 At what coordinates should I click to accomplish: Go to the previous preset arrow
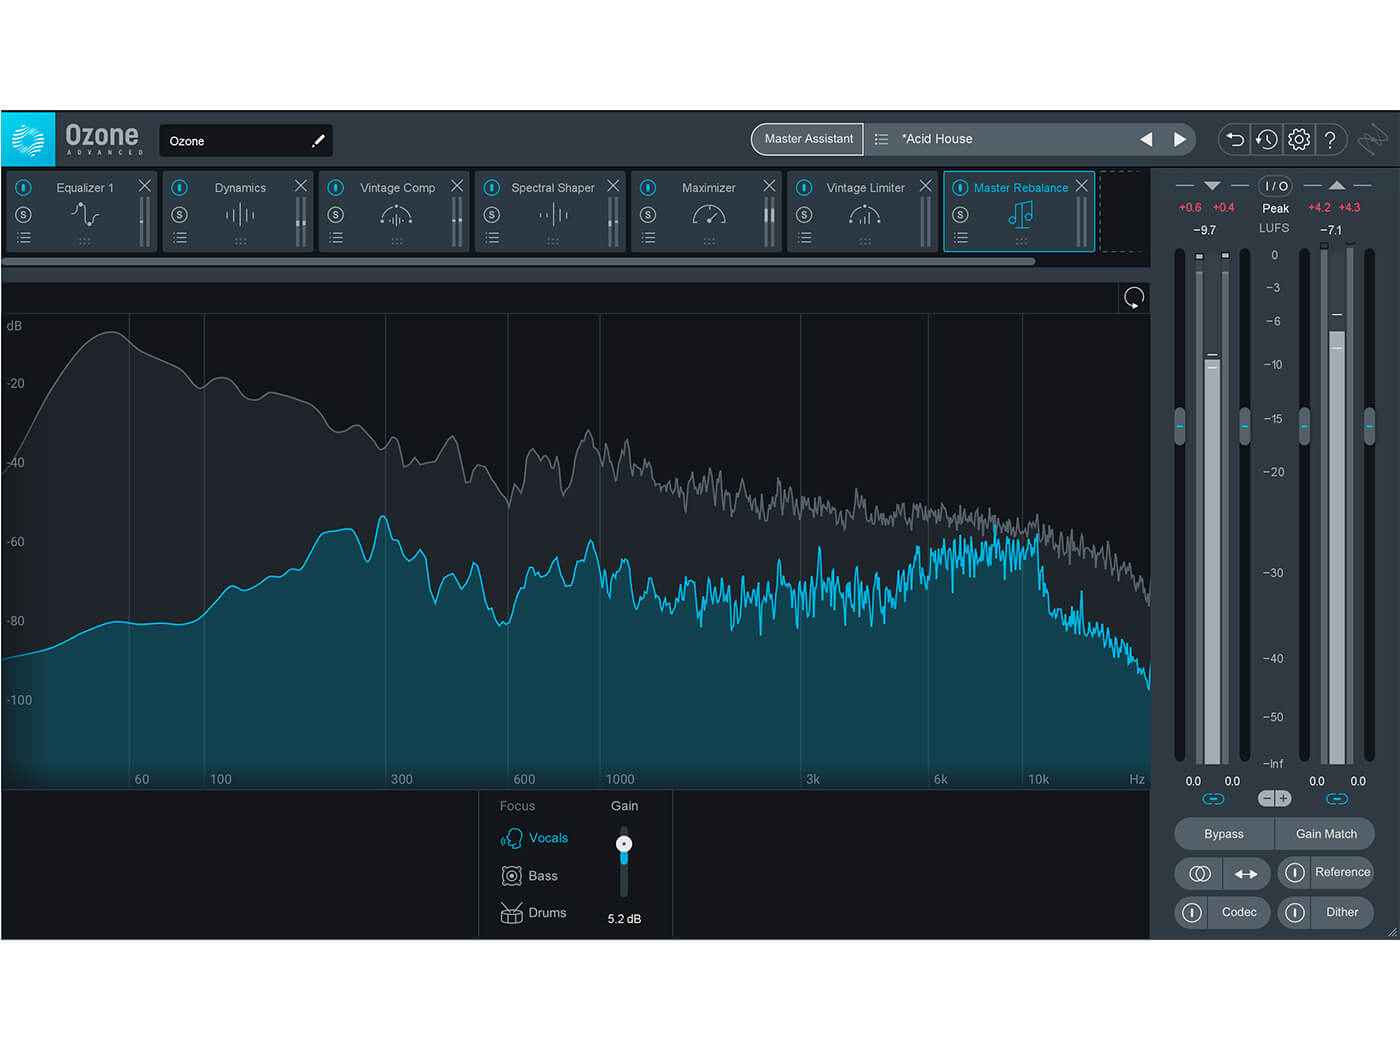1146,140
